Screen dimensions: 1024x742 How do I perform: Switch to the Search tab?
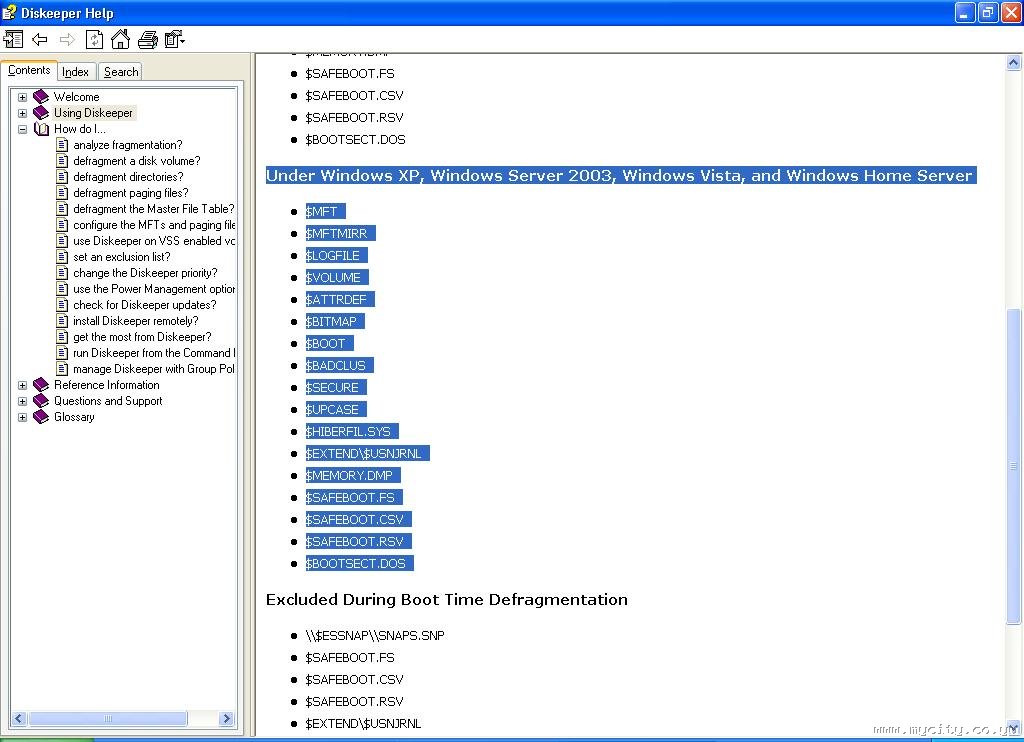point(121,72)
